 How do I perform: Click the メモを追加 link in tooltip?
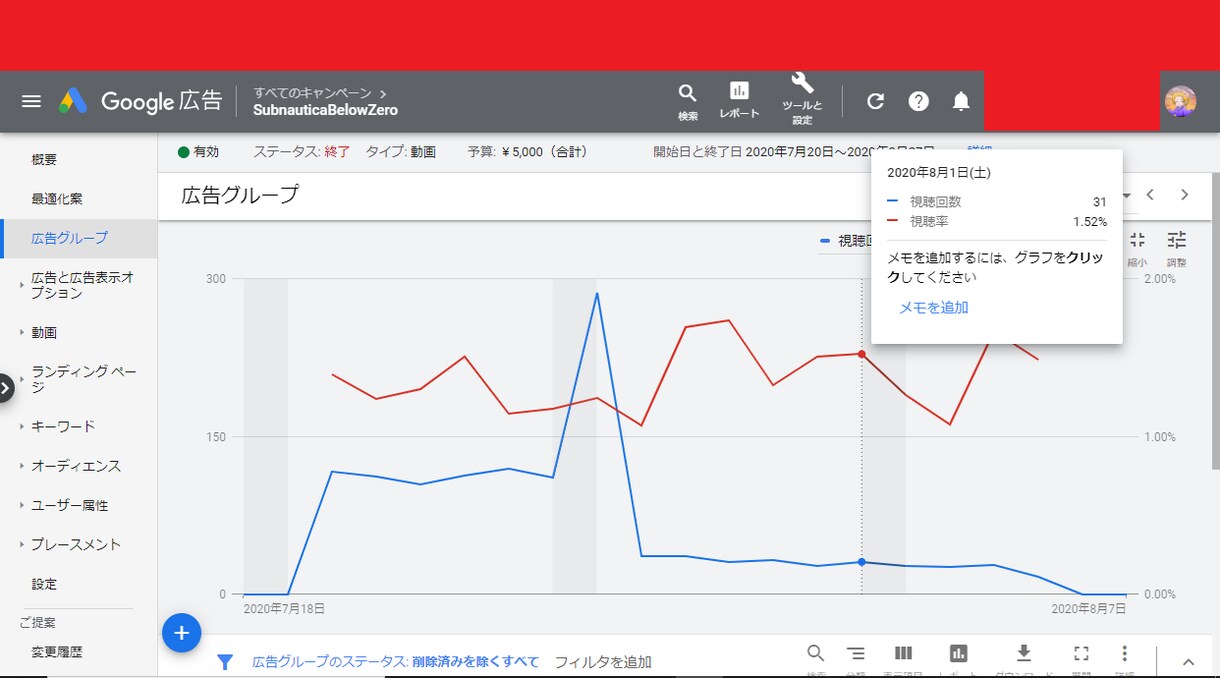[934, 308]
